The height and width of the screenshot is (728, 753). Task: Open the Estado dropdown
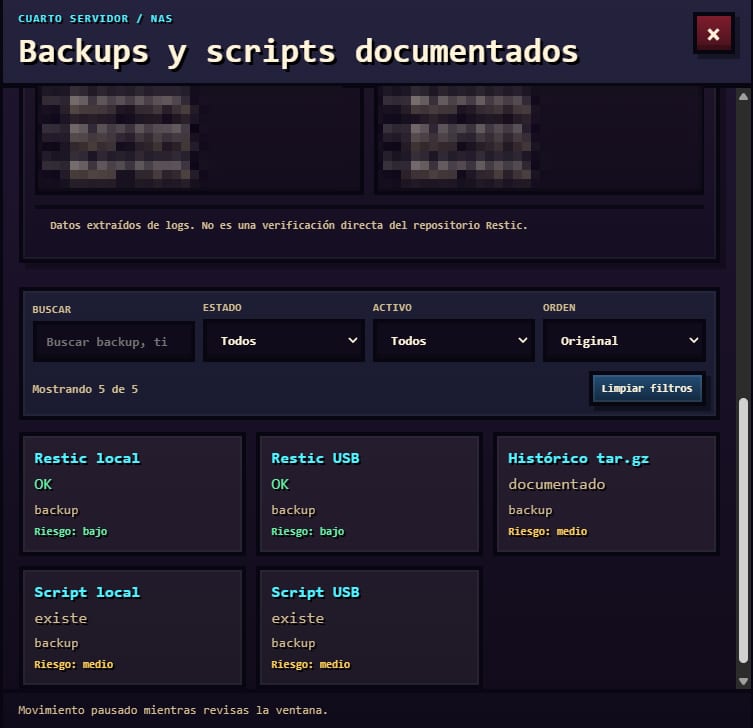[x=284, y=340]
